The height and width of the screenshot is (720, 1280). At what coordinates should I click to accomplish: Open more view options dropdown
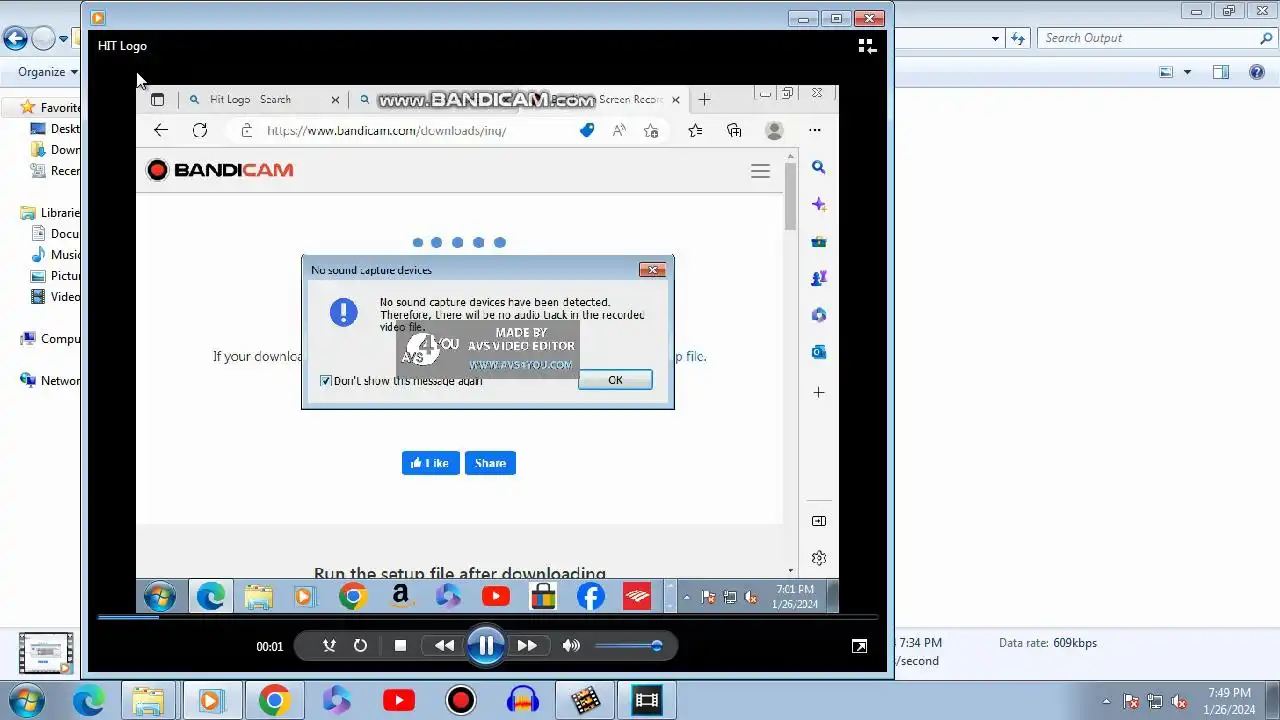[x=1187, y=72]
